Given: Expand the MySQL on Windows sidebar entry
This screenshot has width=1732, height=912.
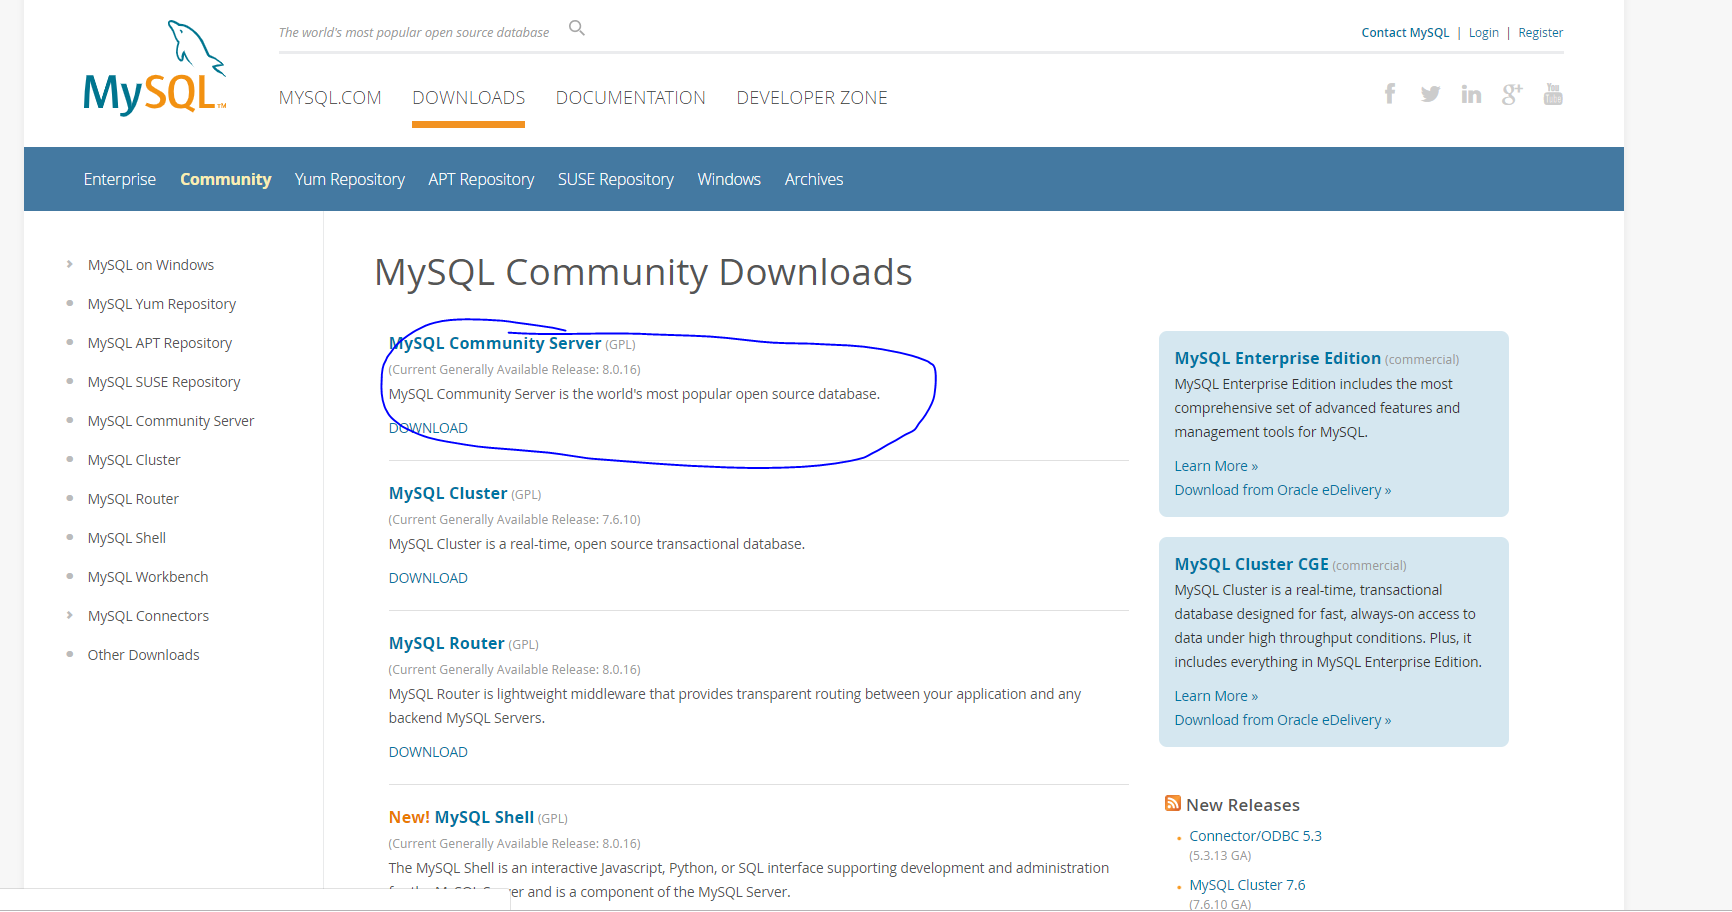Looking at the screenshot, I should pyautogui.click(x=150, y=264).
